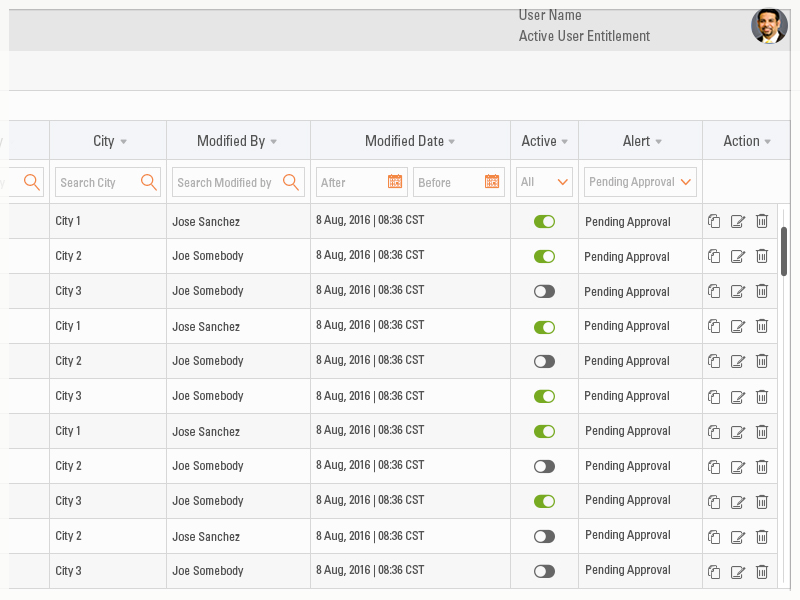Turn off Active toggle in the first row

pyautogui.click(x=544, y=221)
